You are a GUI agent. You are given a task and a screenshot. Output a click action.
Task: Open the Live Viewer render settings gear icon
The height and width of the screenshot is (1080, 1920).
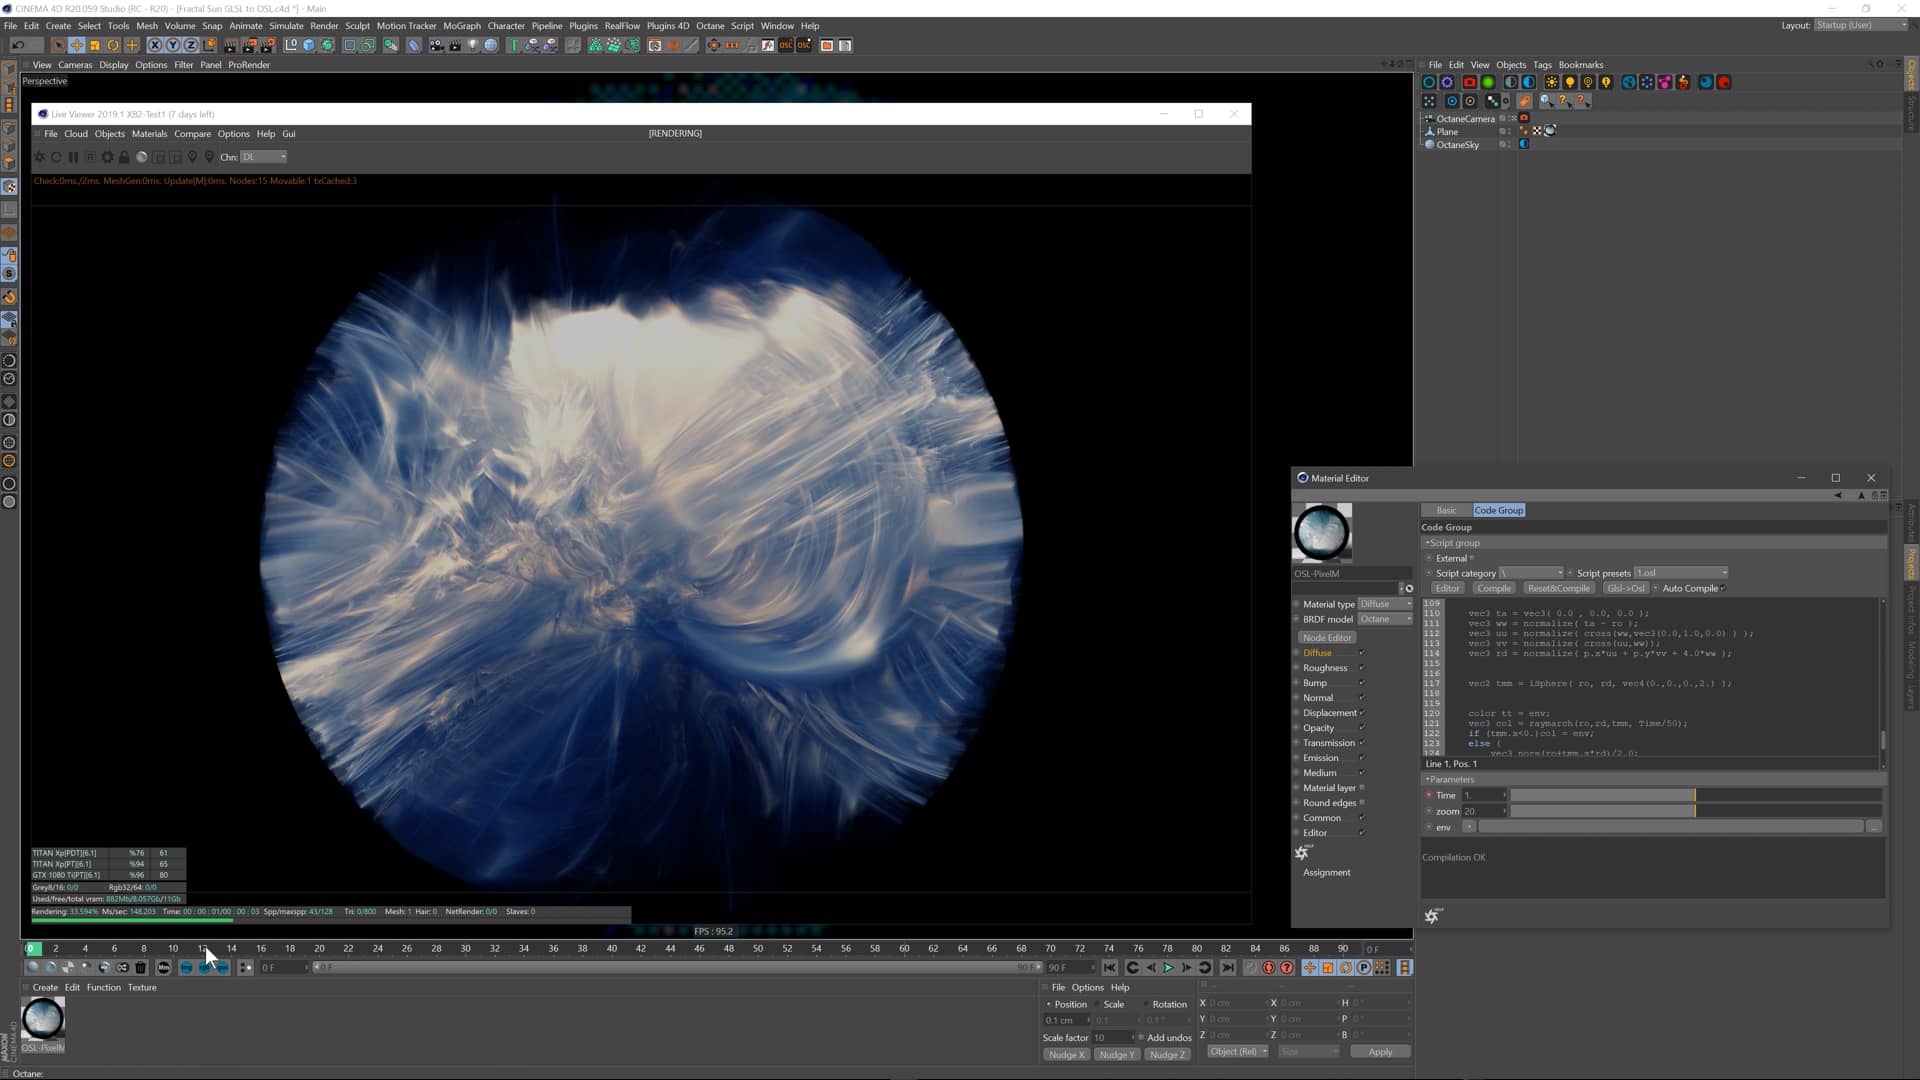click(108, 157)
